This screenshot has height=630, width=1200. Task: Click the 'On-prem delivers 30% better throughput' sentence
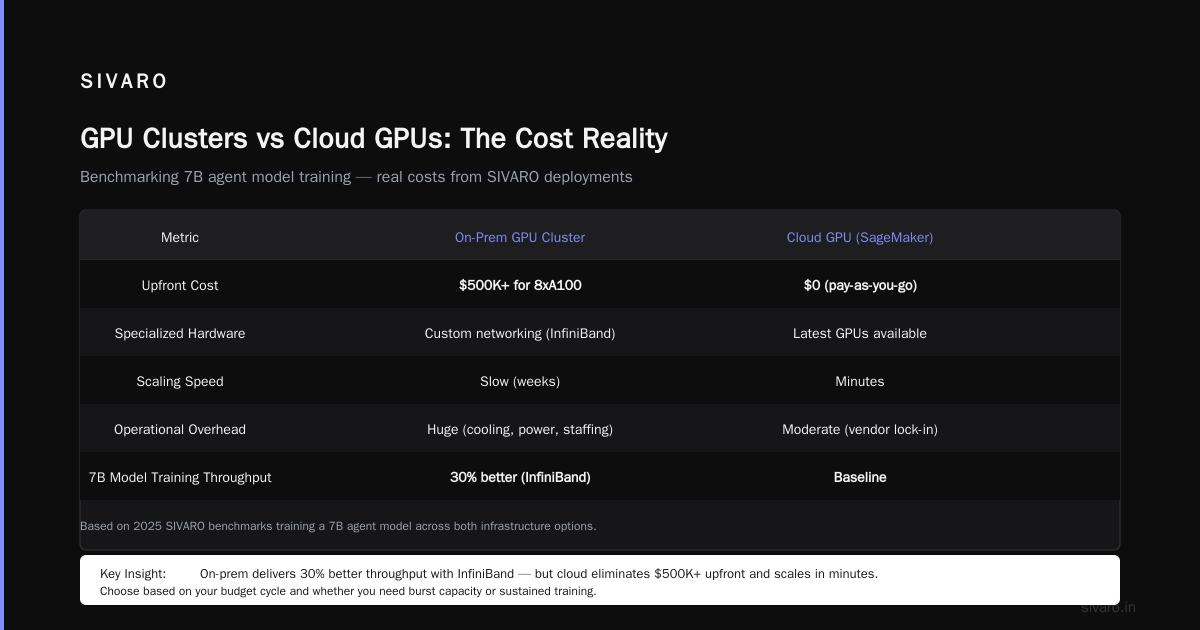(x=539, y=574)
